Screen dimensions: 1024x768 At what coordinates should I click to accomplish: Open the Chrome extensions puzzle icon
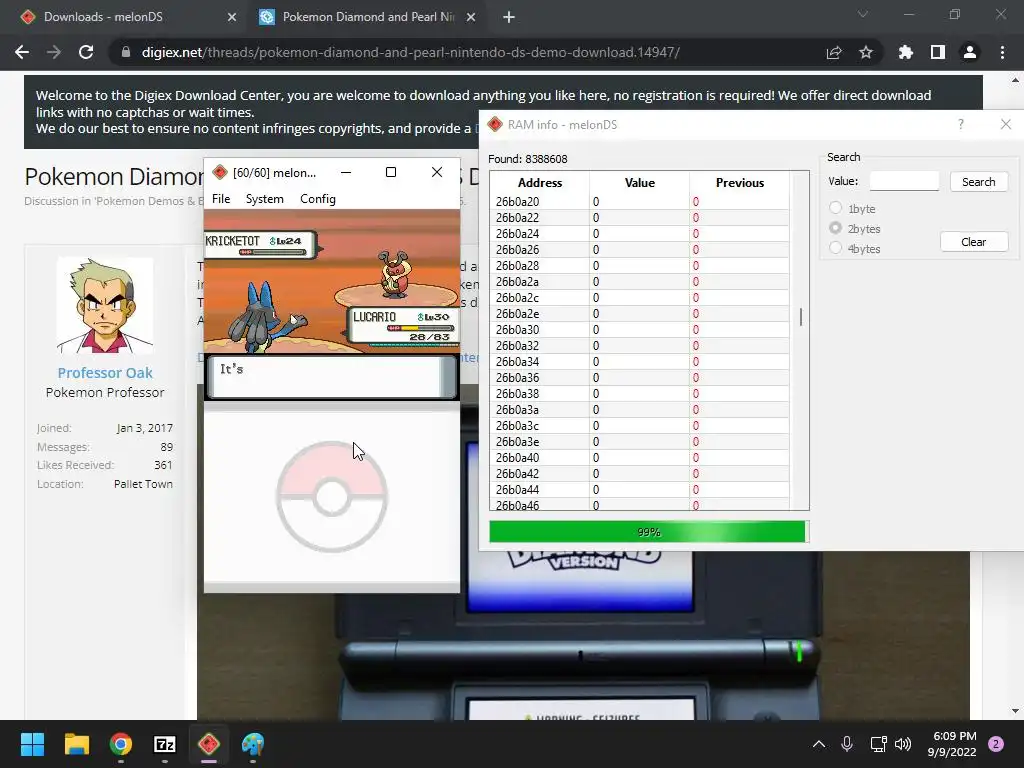click(905, 52)
